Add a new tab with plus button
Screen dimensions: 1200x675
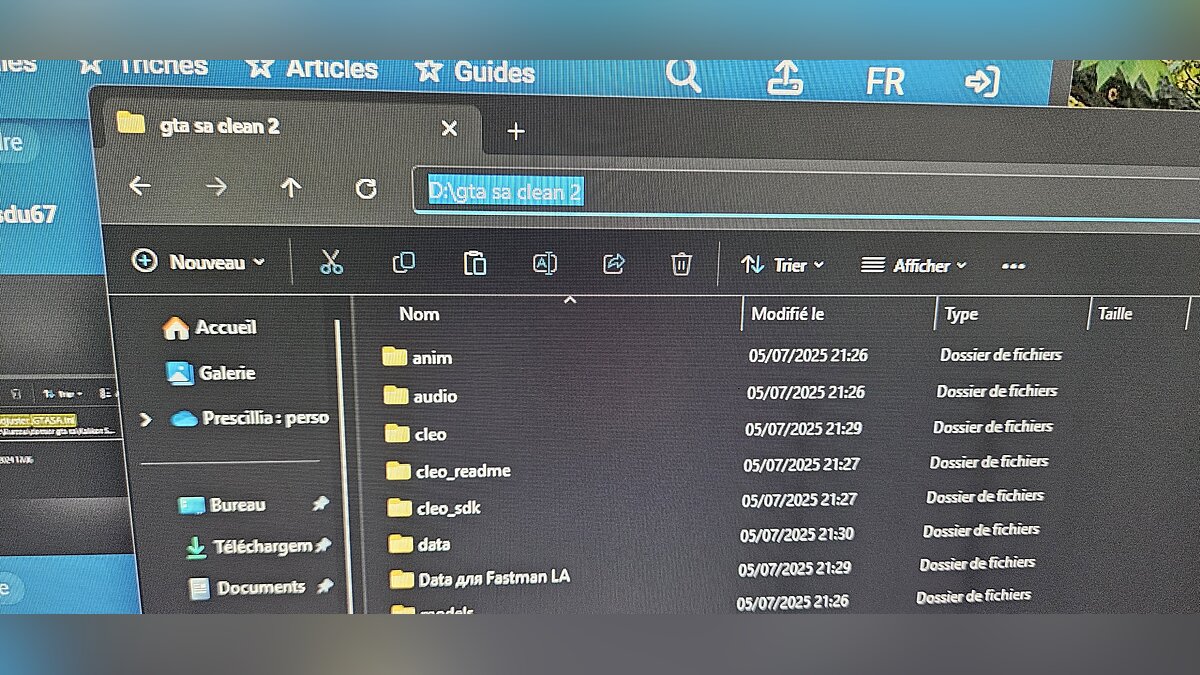[515, 131]
